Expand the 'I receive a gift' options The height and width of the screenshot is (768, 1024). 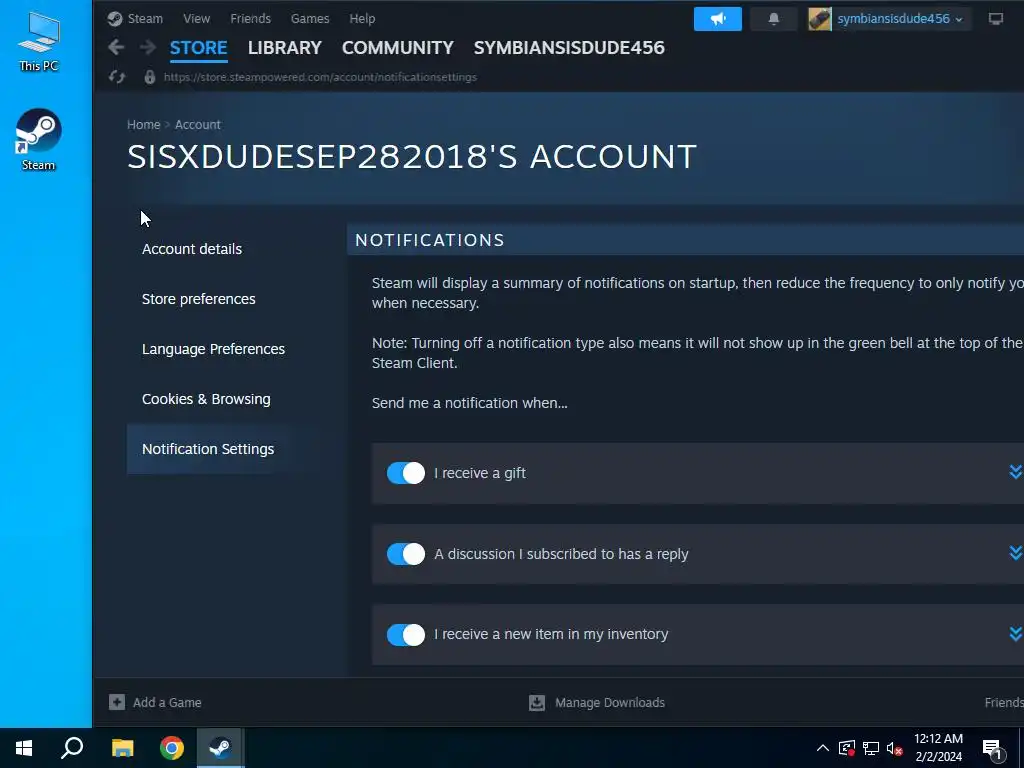(1016, 472)
